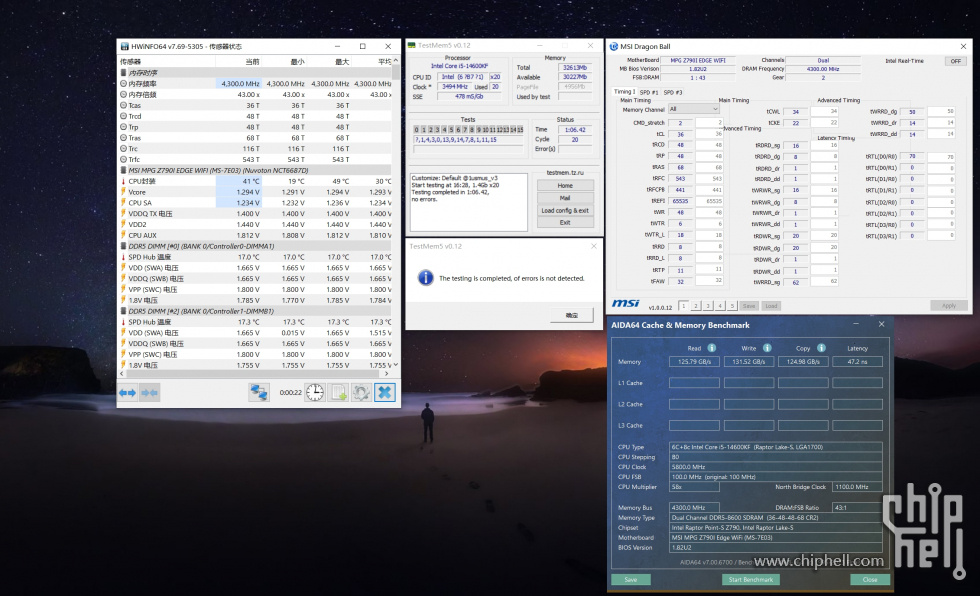Collapse MSI MPG Z790I EDGE WIFI sensor group
This screenshot has height=596, width=980.
(123, 170)
